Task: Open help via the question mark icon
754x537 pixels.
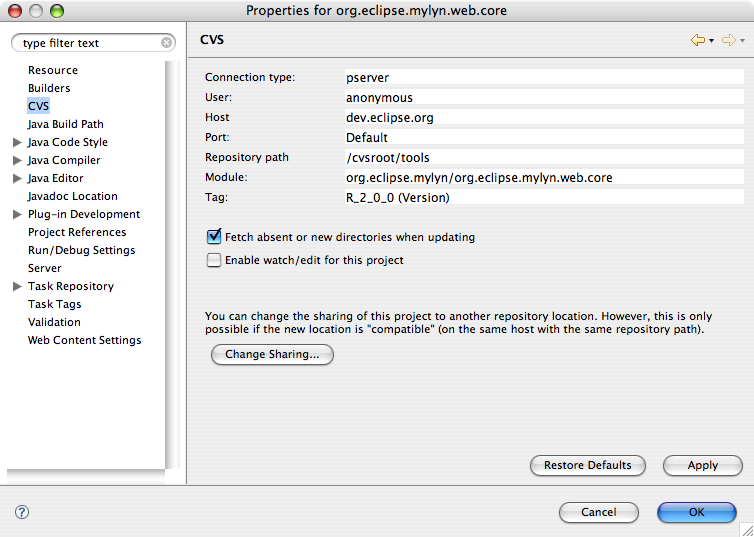Action: click(x=22, y=512)
